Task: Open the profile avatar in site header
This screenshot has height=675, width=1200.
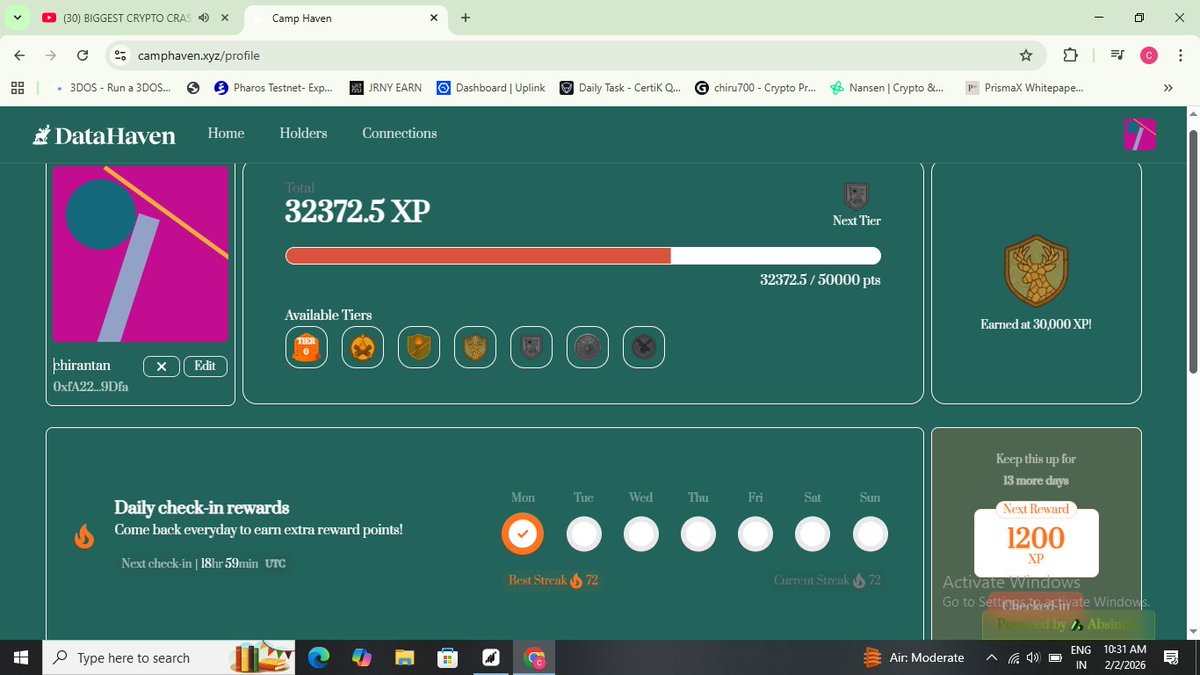Action: pos(1139,134)
